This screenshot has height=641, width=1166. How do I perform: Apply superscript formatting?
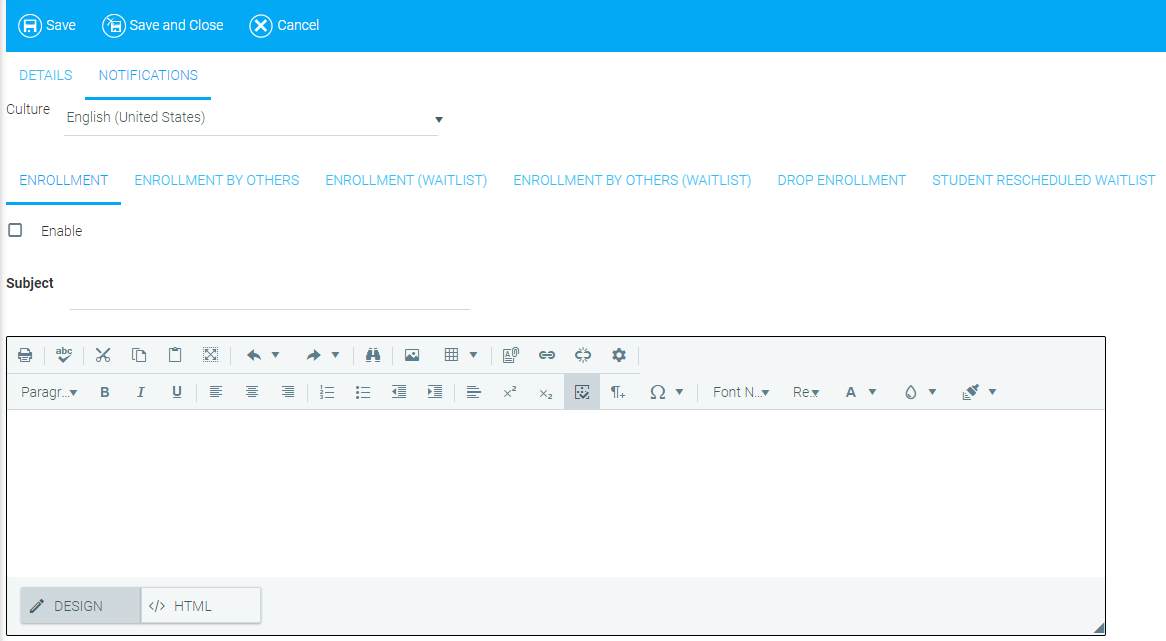coord(510,393)
